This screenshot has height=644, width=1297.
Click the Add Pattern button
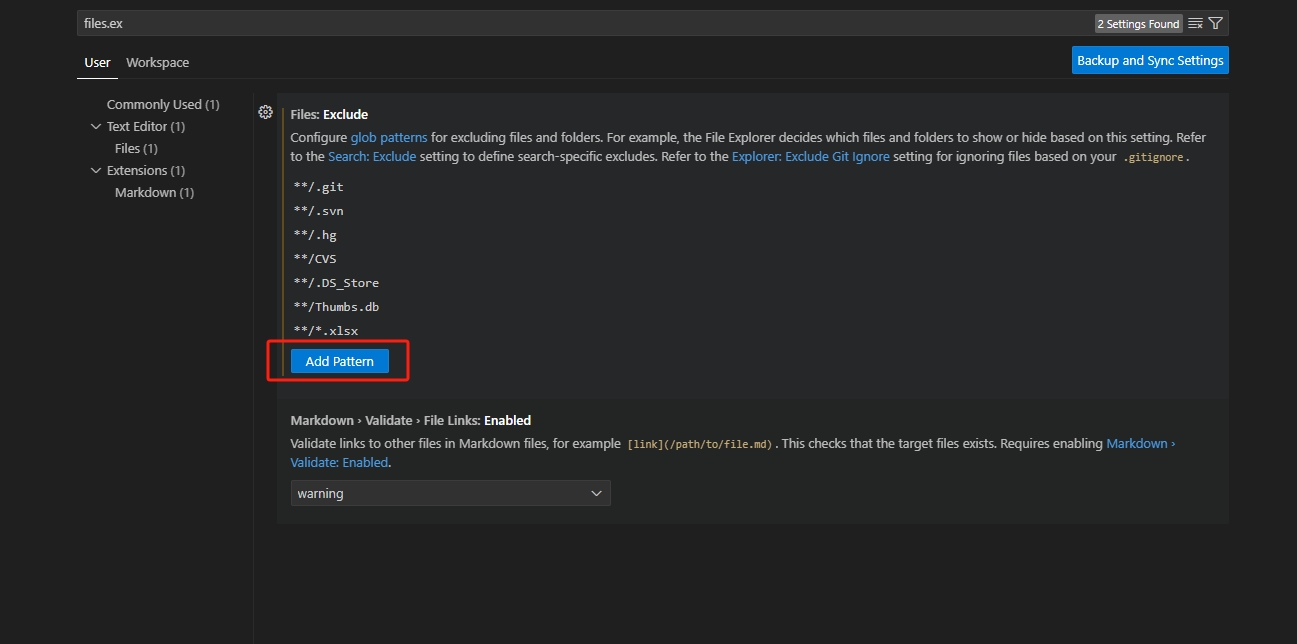click(339, 361)
